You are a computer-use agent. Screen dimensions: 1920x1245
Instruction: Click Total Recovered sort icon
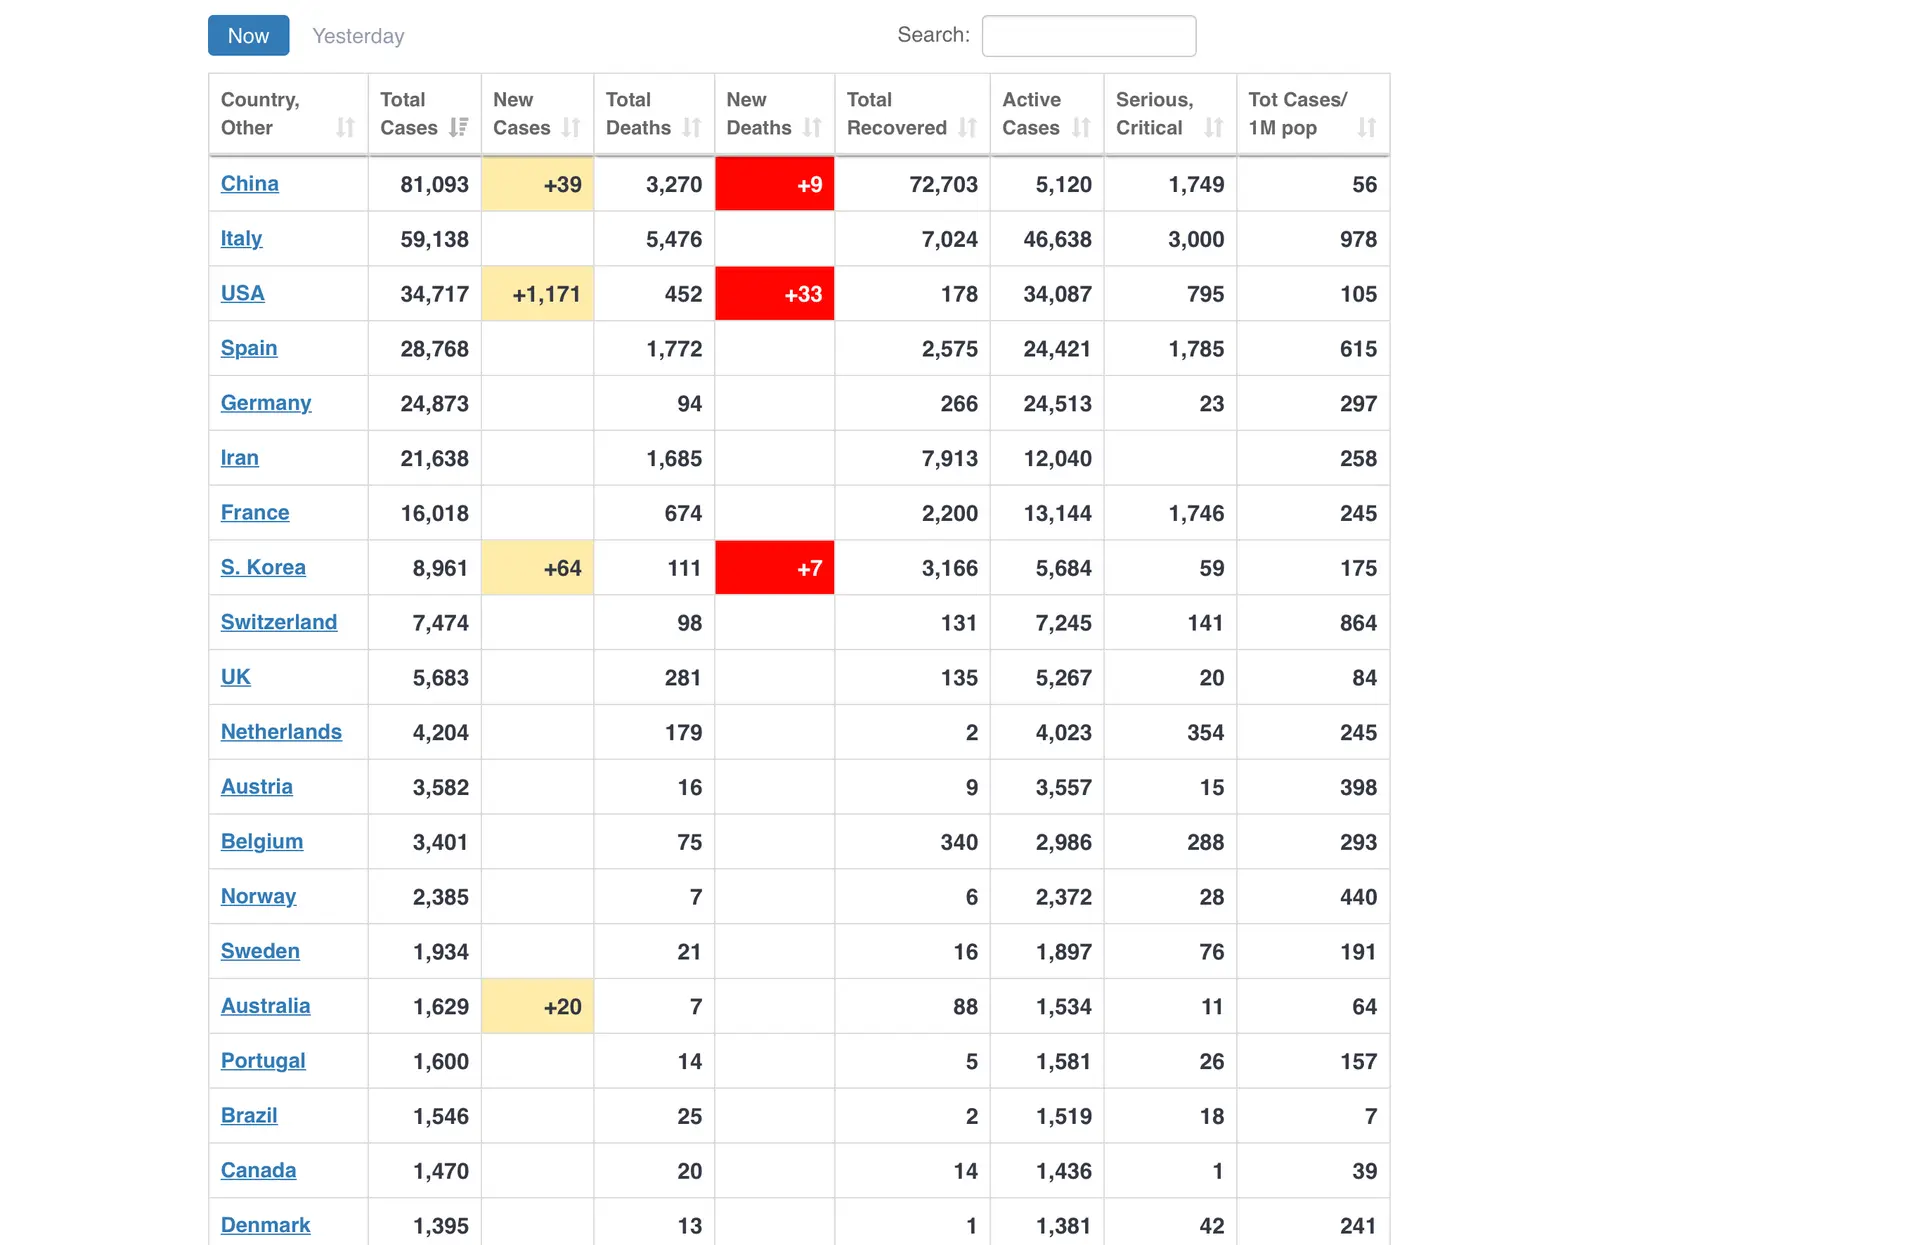967,128
